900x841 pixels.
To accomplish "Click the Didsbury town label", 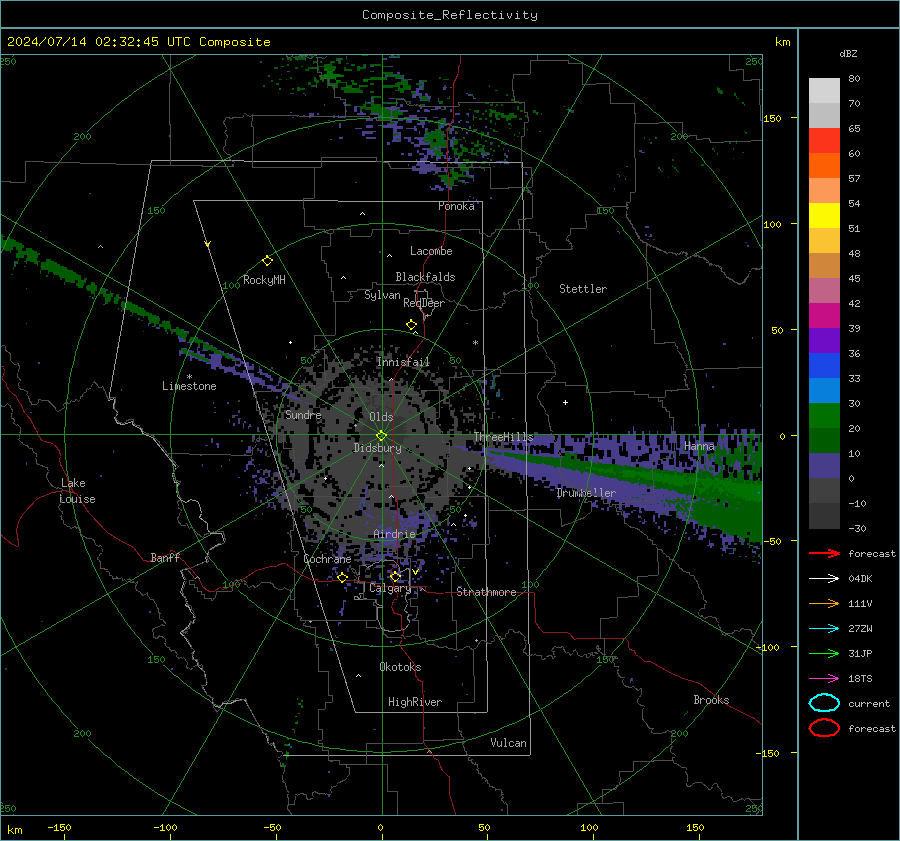I will 377,448.
